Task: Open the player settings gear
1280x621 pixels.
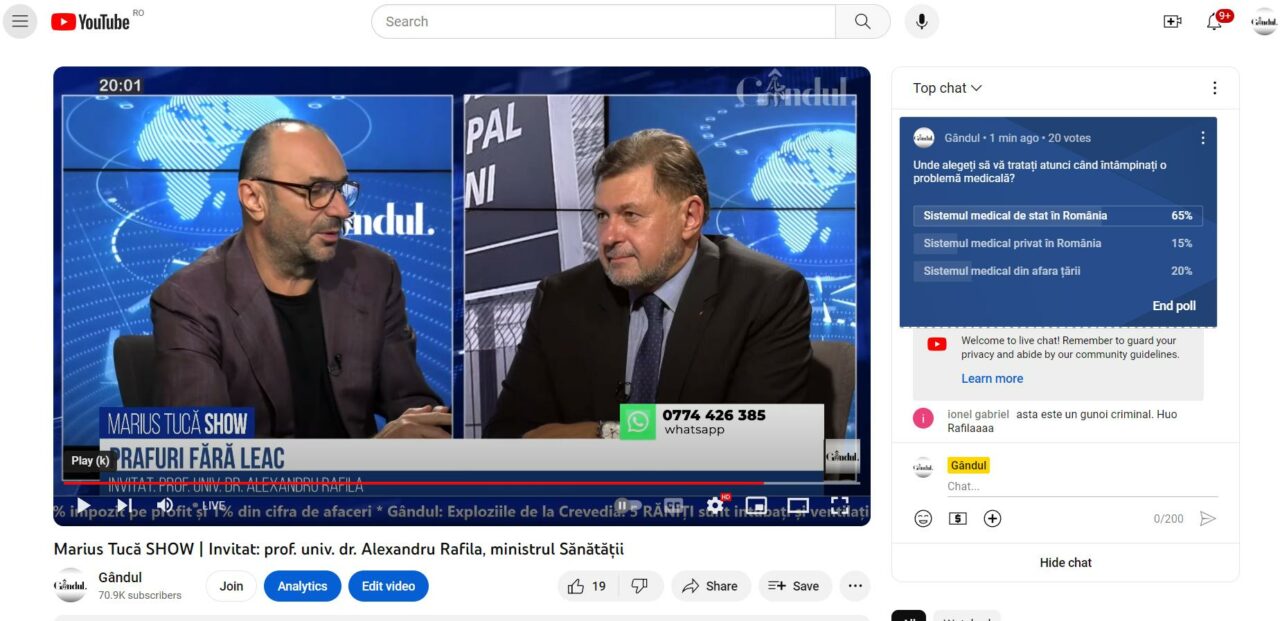Action: pyautogui.click(x=715, y=505)
